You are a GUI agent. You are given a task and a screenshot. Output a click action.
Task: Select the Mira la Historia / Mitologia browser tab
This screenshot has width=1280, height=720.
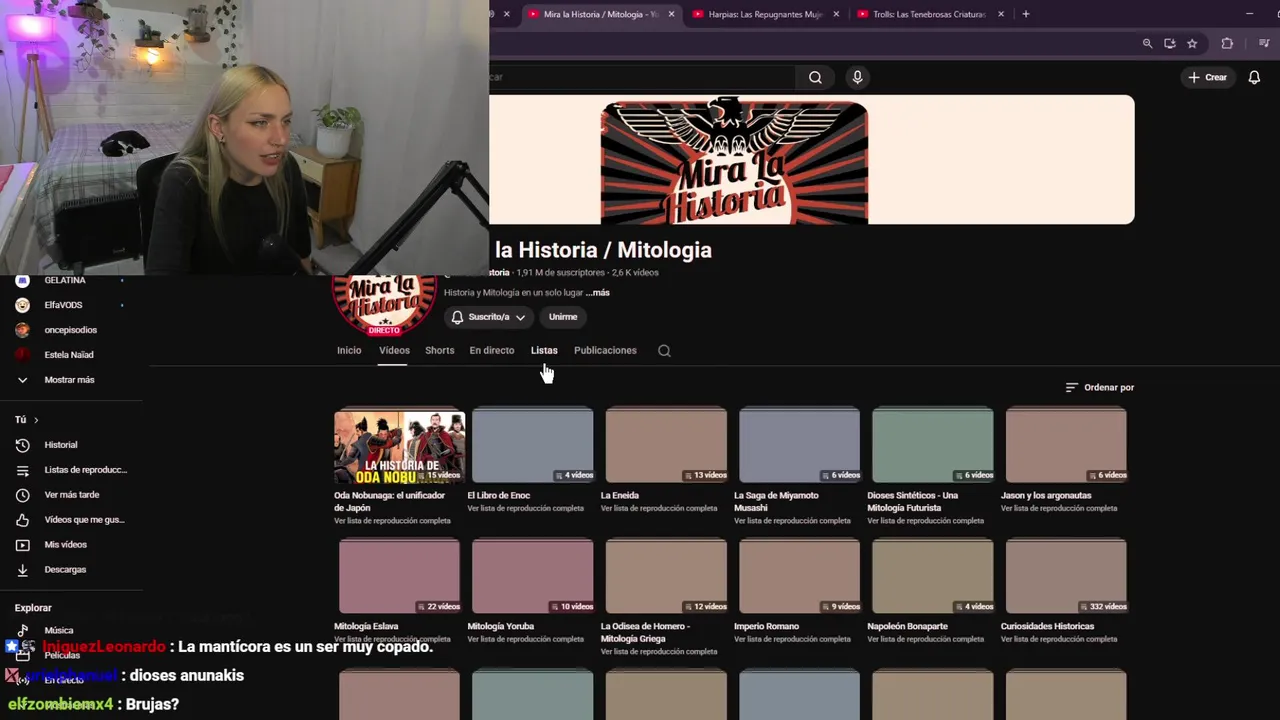pos(600,14)
